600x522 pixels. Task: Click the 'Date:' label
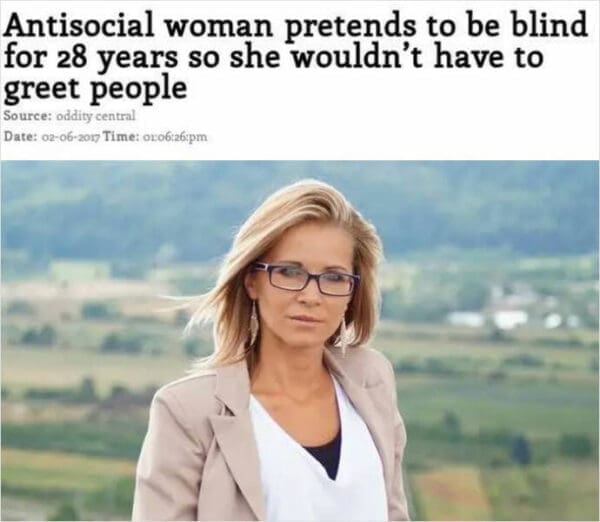[x=20, y=136]
